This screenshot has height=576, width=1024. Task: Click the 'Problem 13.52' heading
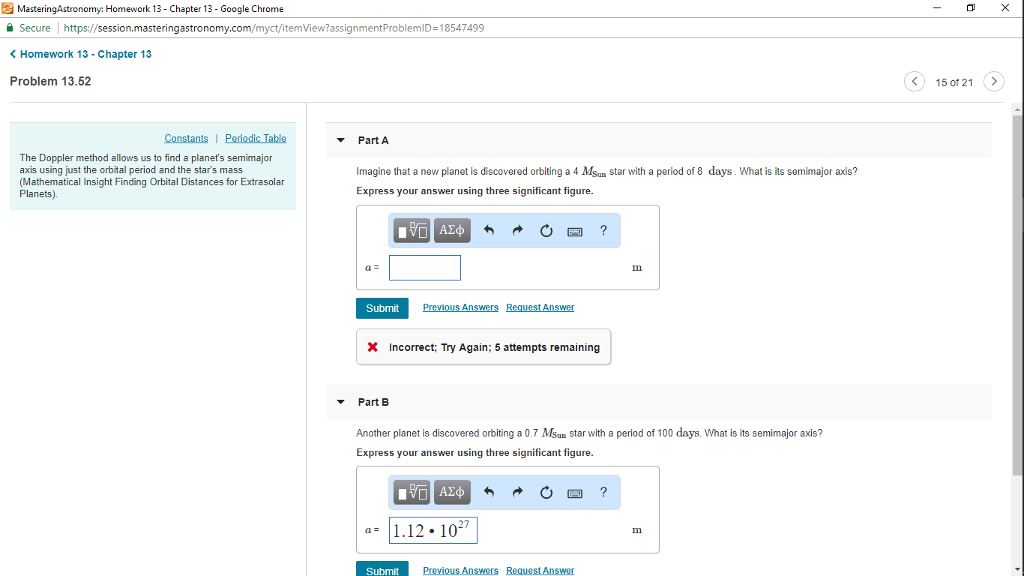point(50,82)
